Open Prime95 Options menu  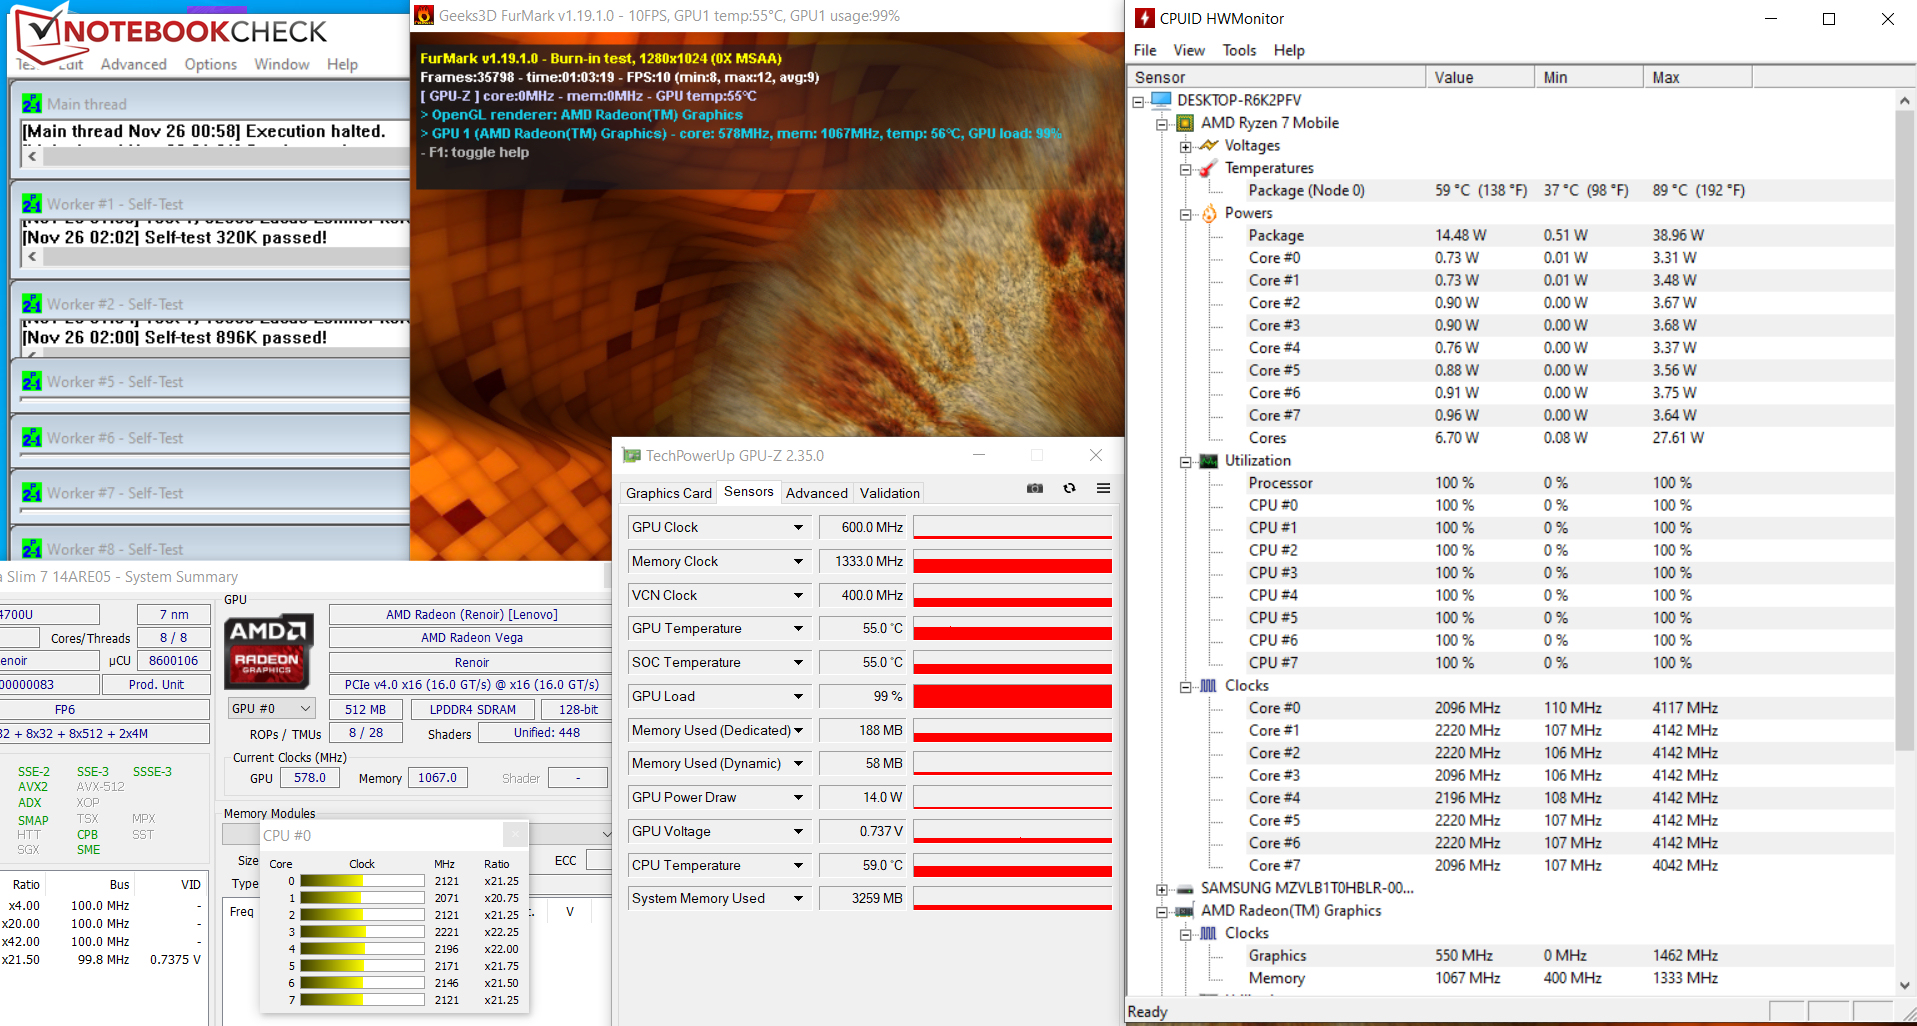click(x=211, y=64)
